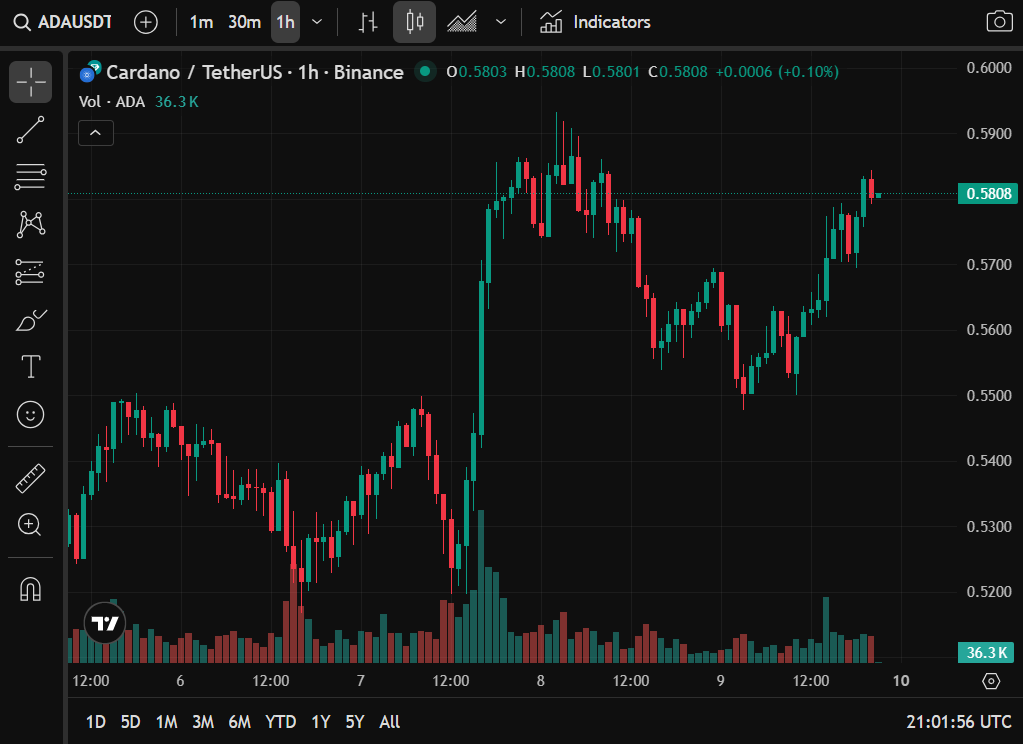The height and width of the screenshot is (744, 1023).
Task: Collapse the indicator legend chevron
Action: click(x=96, y=132)
